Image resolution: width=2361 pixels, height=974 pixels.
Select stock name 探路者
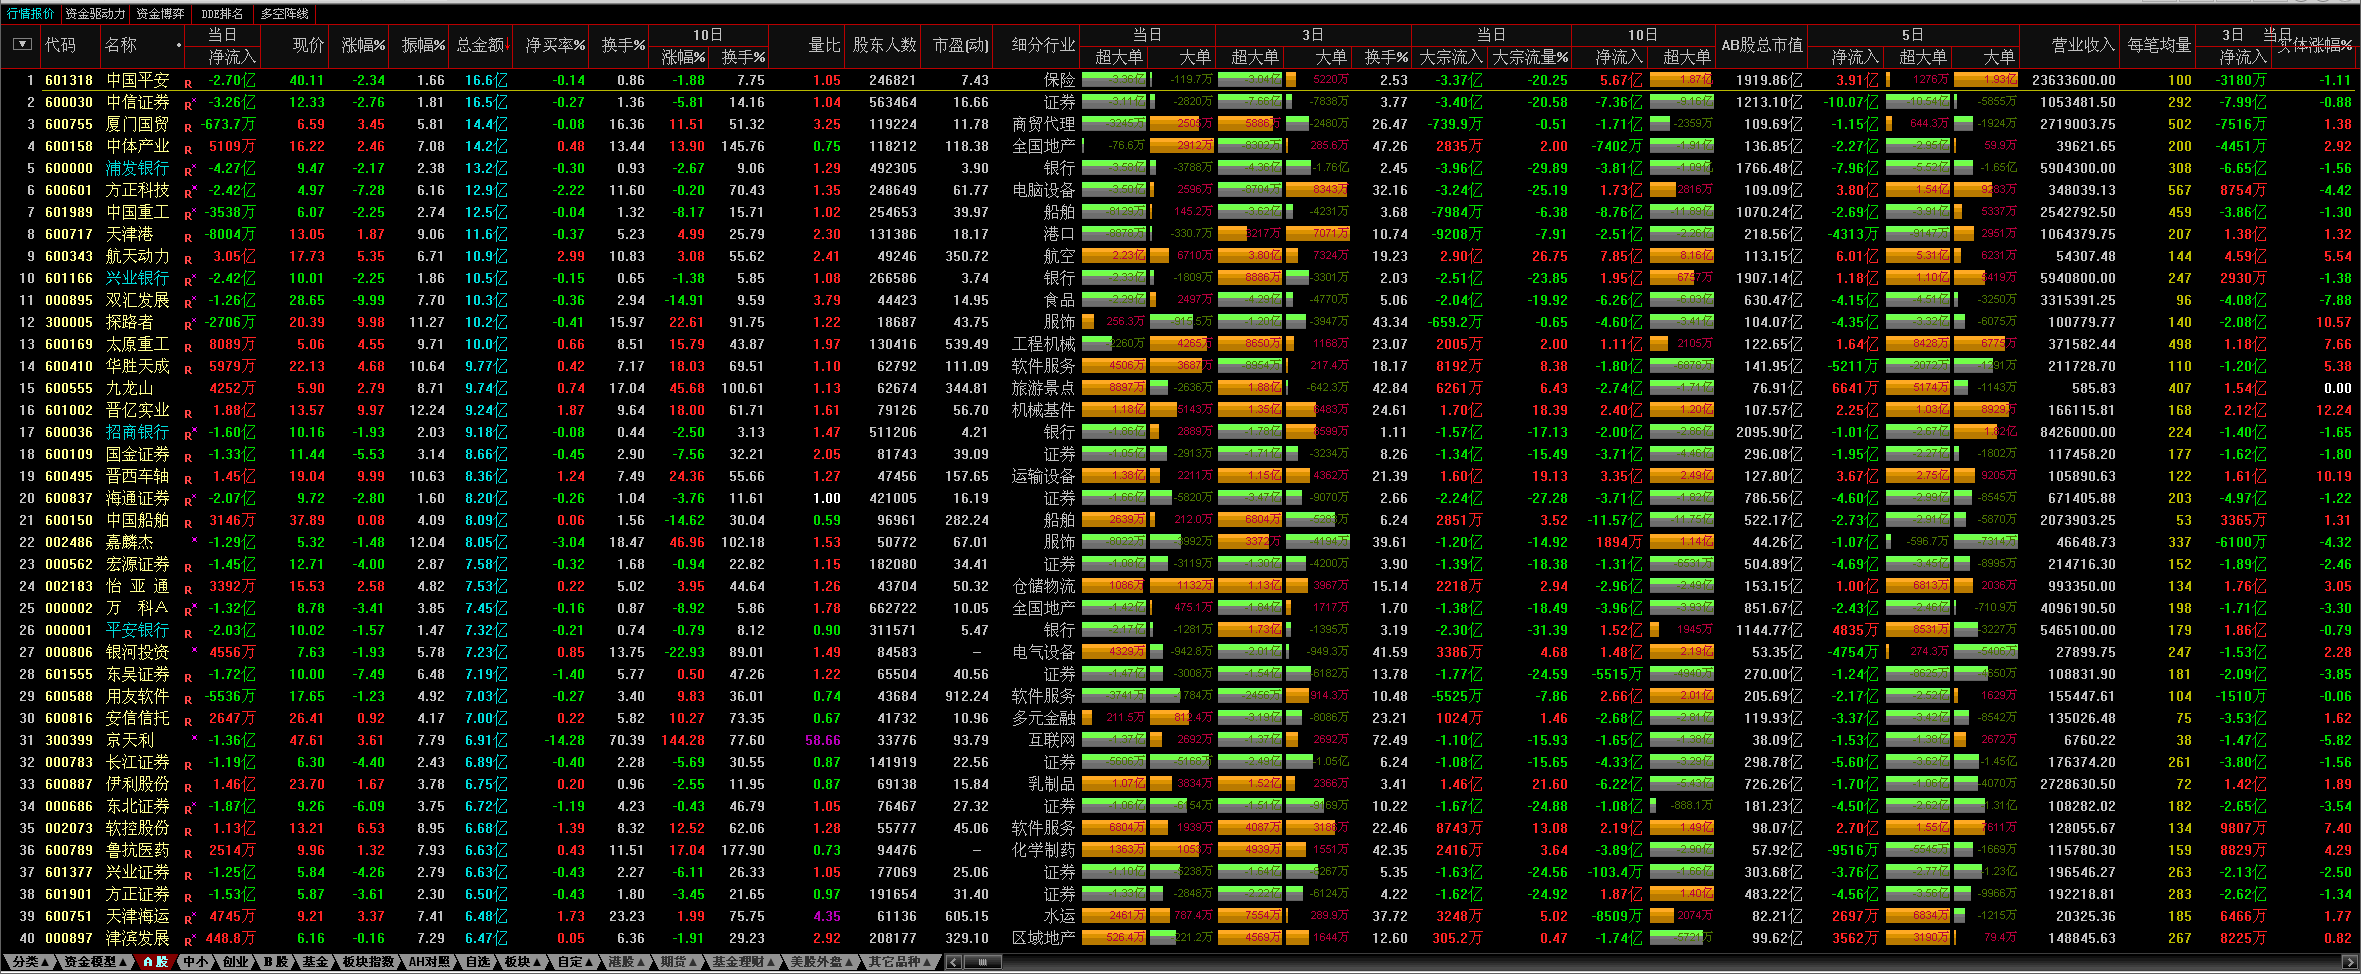[x=130, y=322]
